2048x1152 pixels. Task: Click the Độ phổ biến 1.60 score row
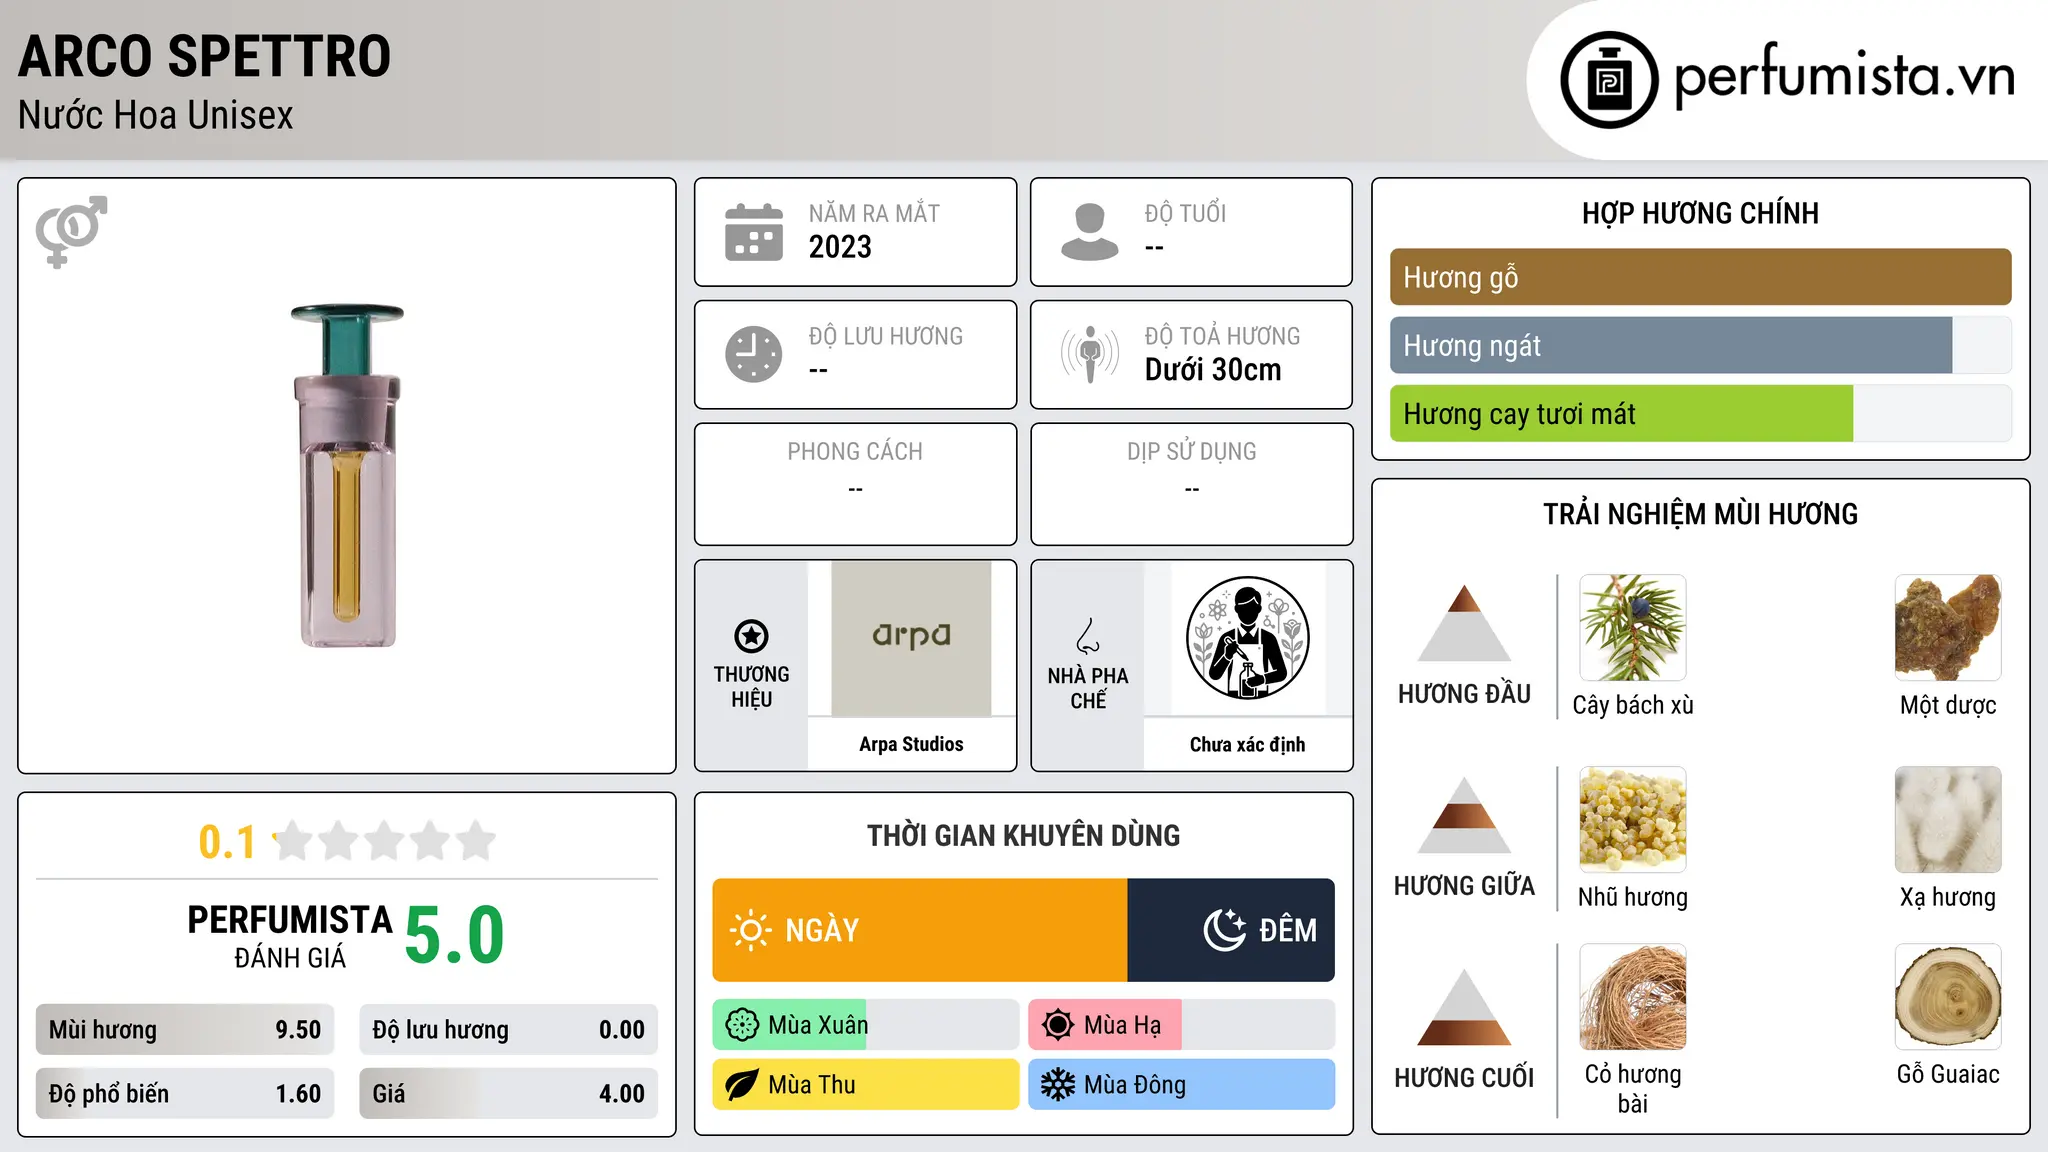pyautogui.click(x=185, y=1094)
